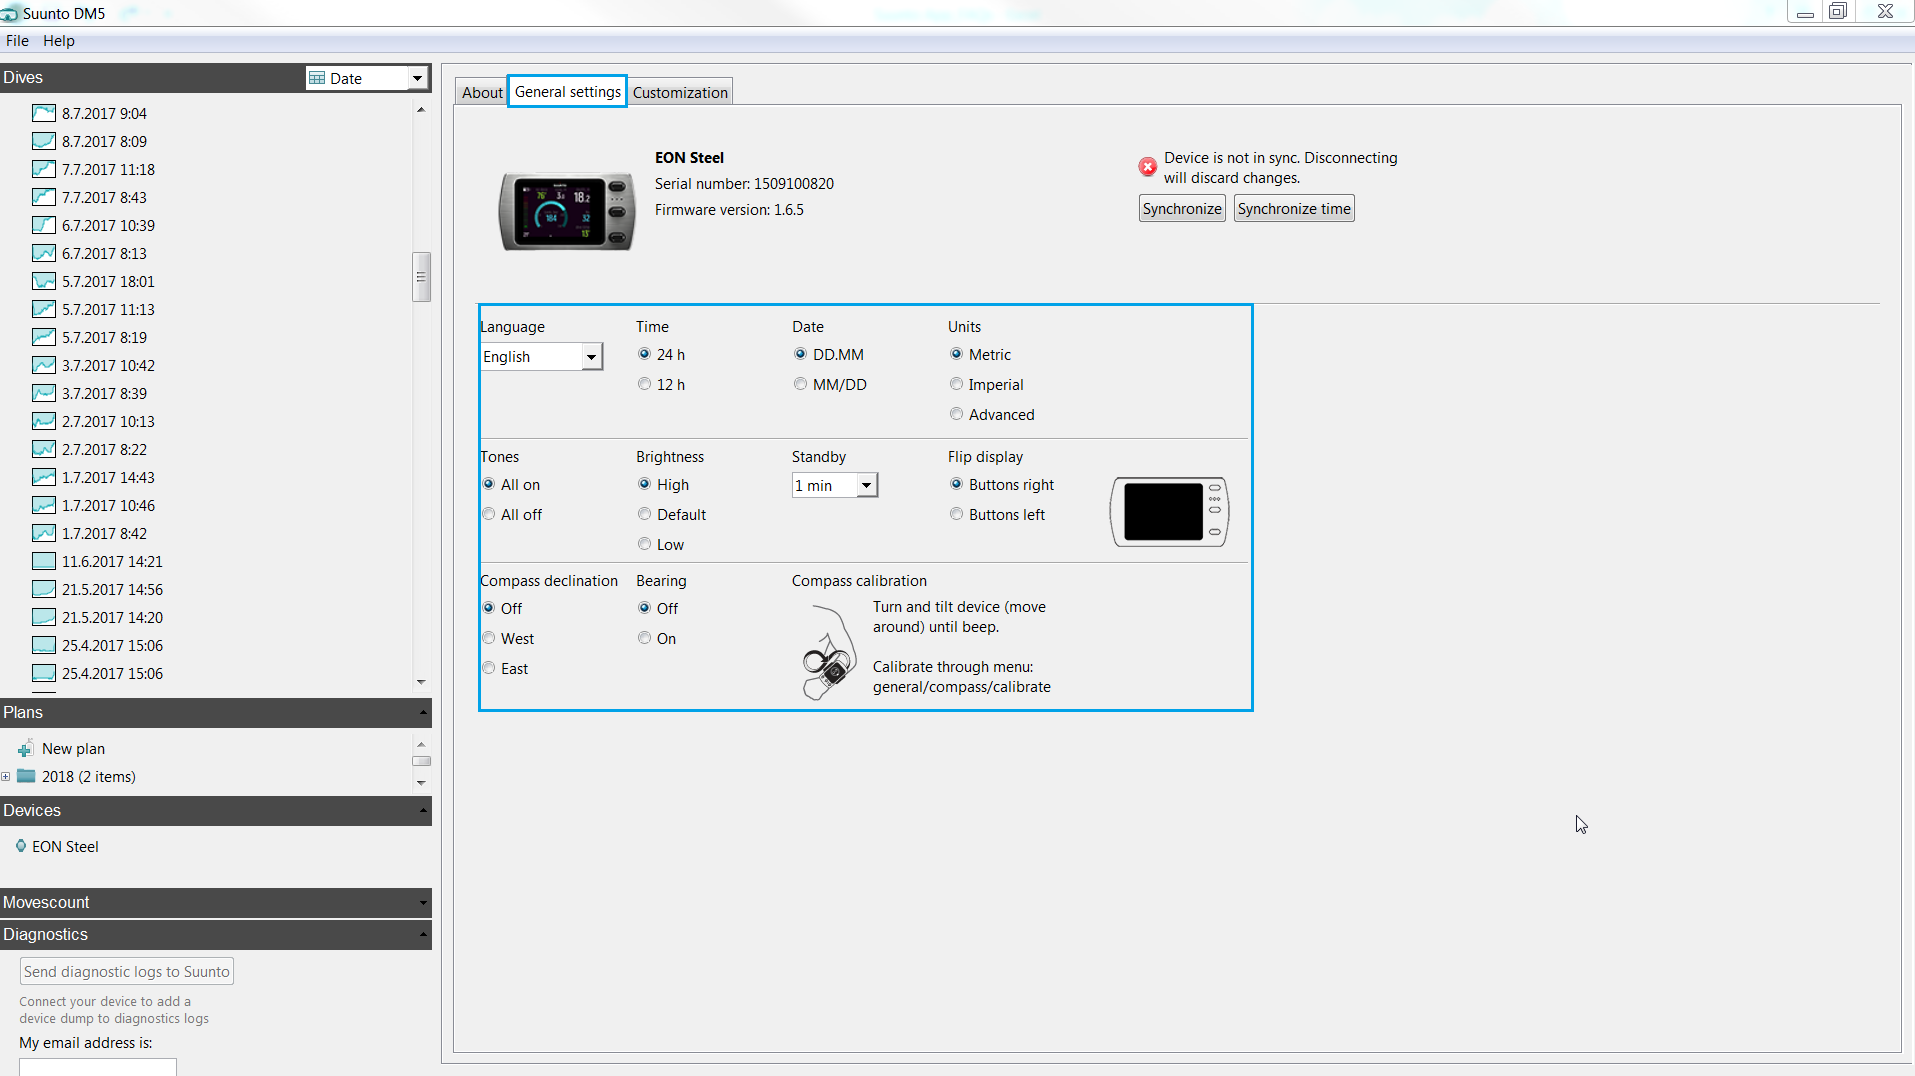Turn Bearing On

coord(644,638)
